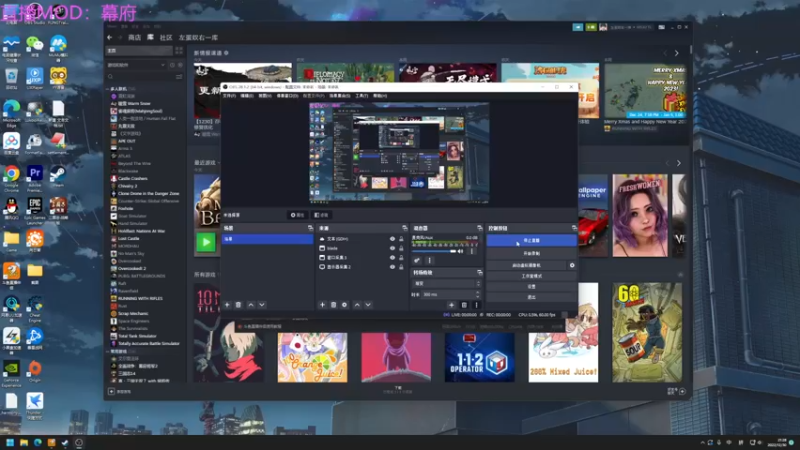Click 停止直播 button in OBS controls
800x450 pixels.
[532, 240]
